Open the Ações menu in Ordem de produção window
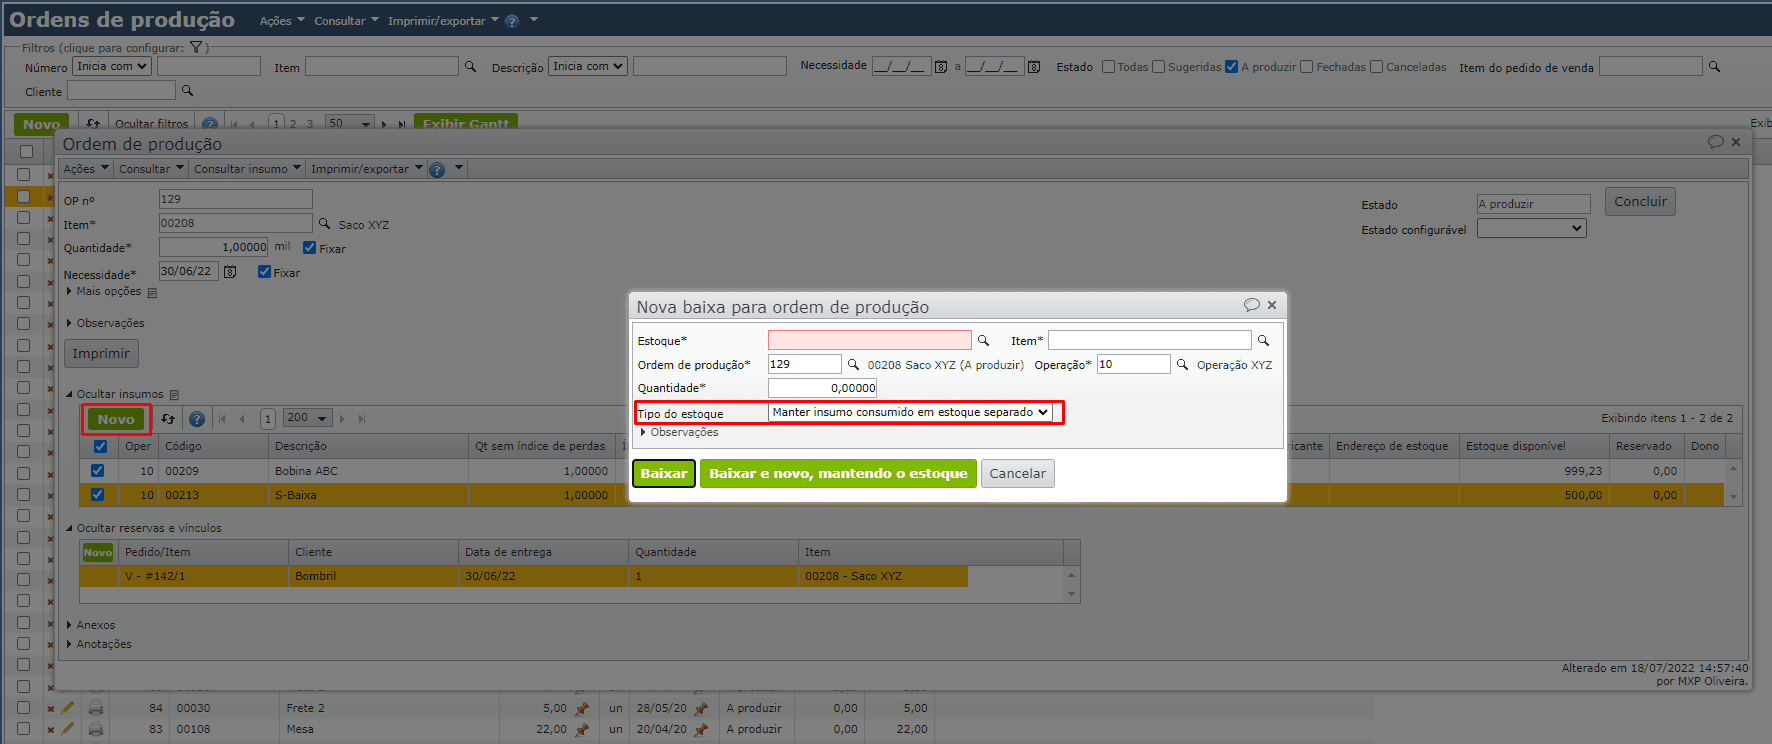Image resolution: width=1772 pixels, height=744 pixels. 86,169
